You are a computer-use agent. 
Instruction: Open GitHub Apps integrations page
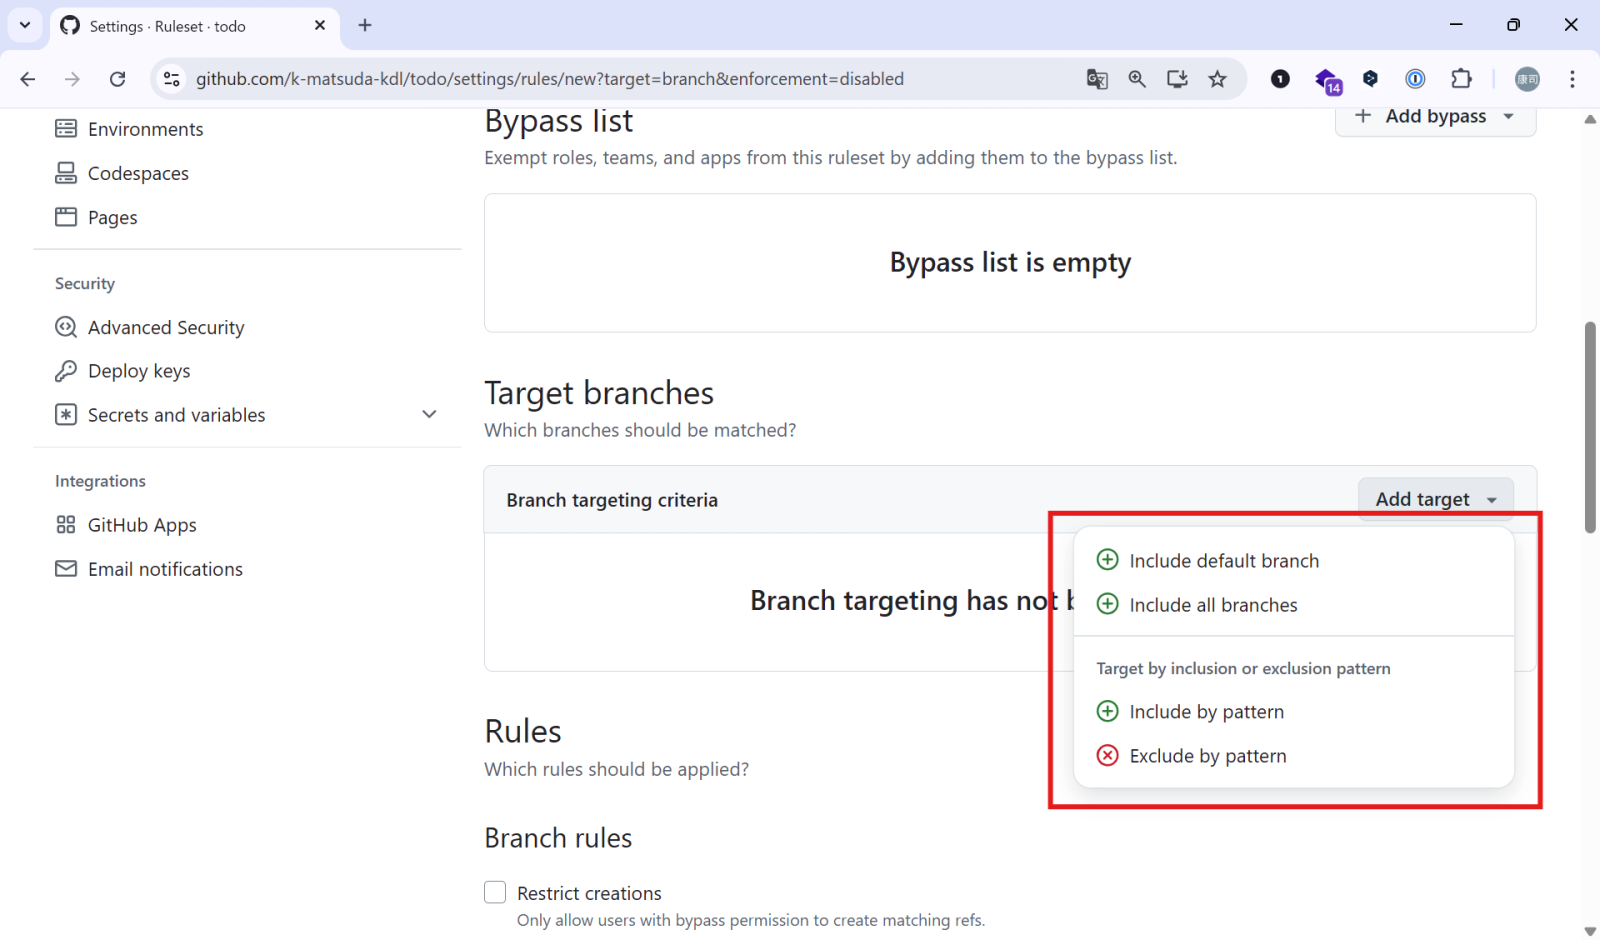point(141,525)
